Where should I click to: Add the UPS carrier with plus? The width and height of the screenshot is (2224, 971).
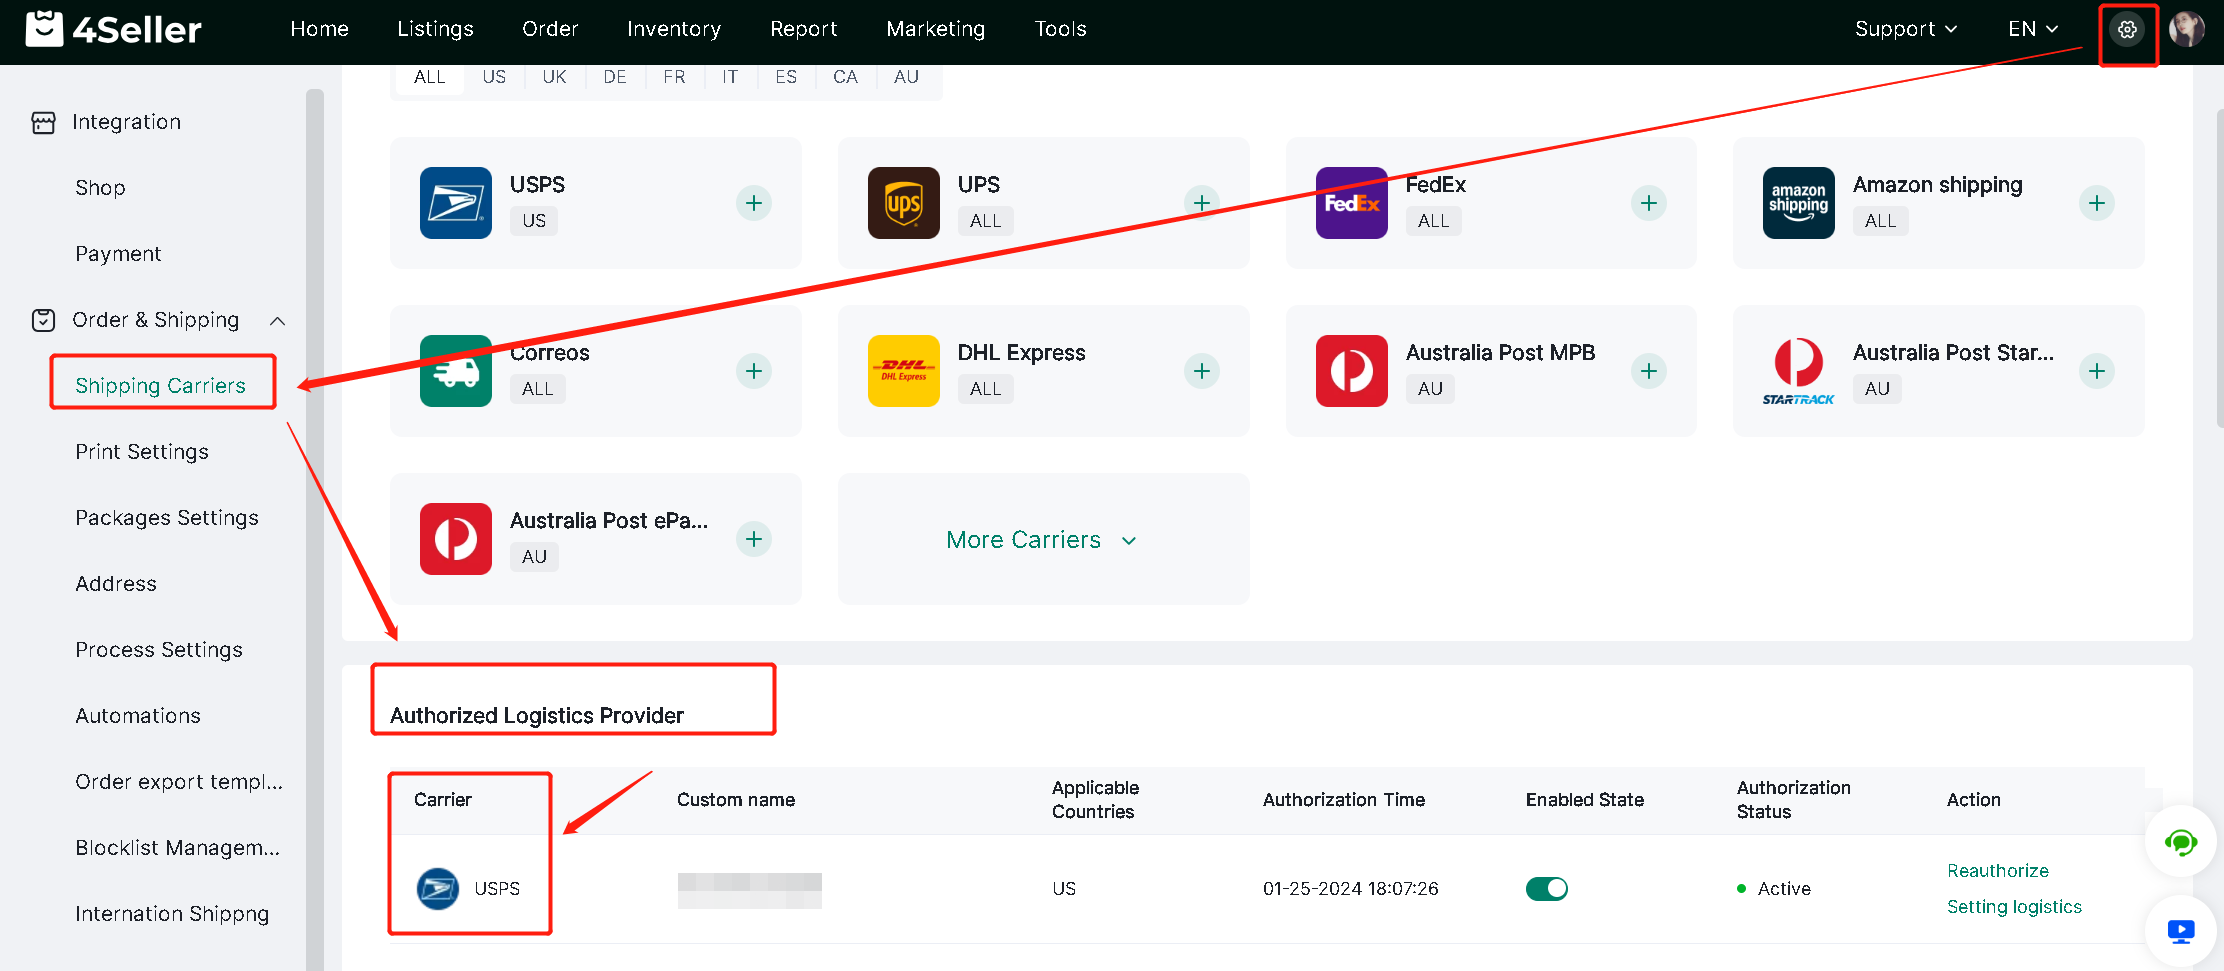1202,203
